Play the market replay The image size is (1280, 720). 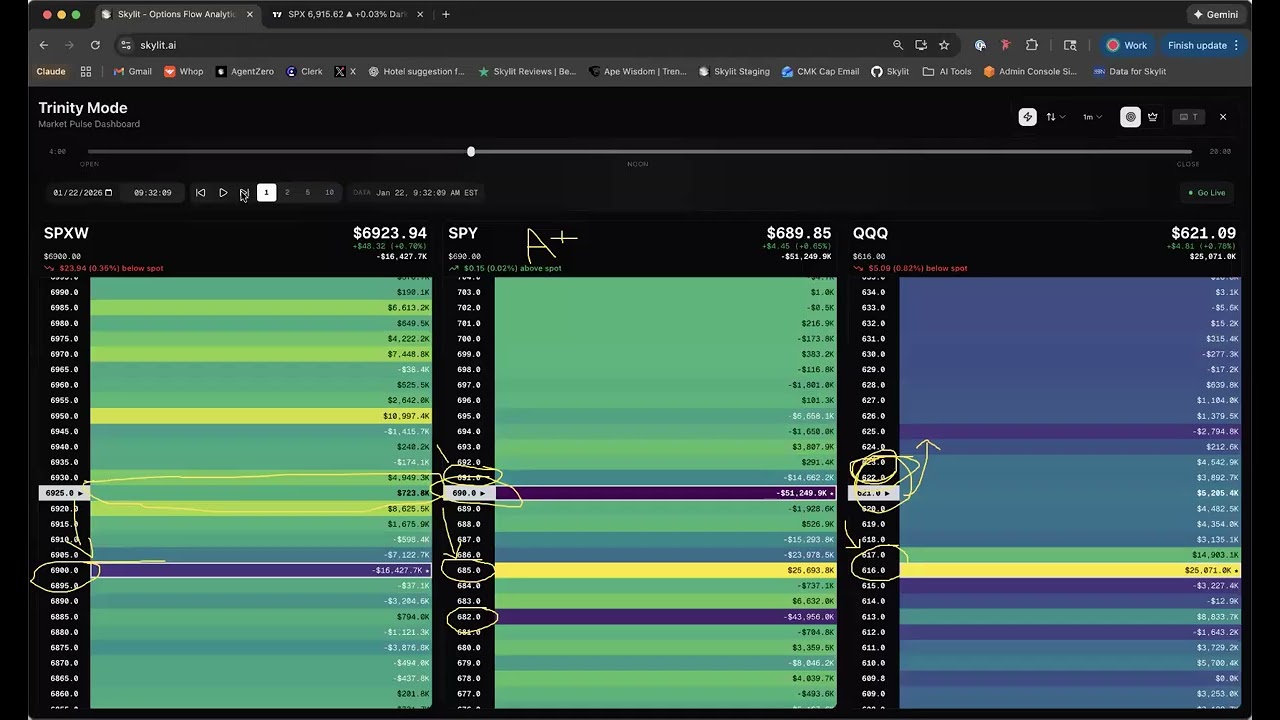click(x=223, y=193)
